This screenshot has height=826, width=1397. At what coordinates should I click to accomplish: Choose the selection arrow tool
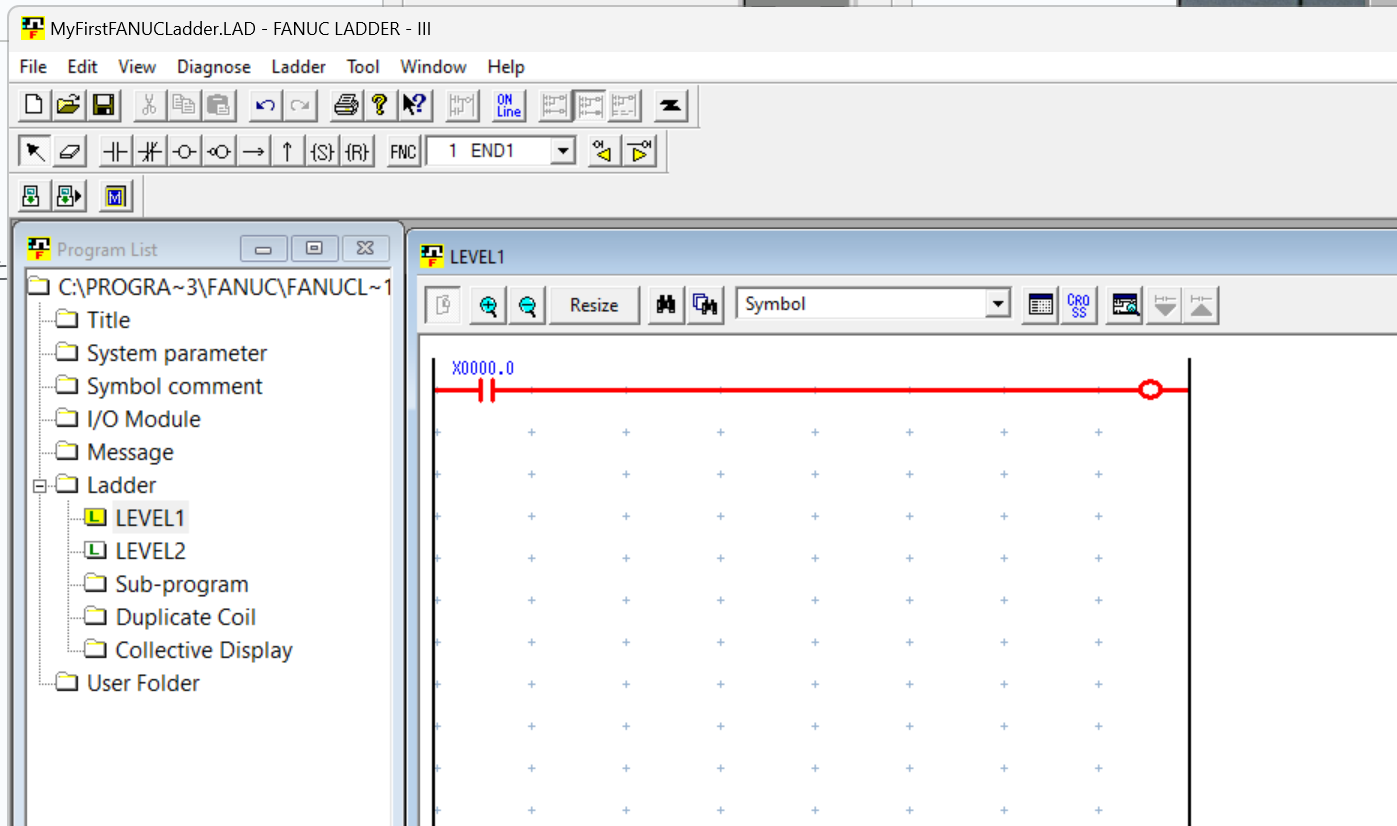34,152
